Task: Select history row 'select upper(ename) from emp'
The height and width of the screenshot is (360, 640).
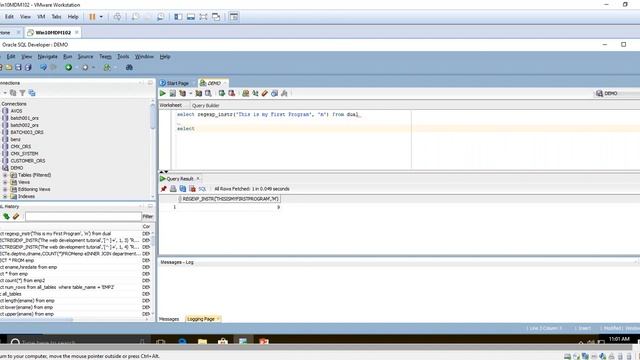Action: pos(69,314)
